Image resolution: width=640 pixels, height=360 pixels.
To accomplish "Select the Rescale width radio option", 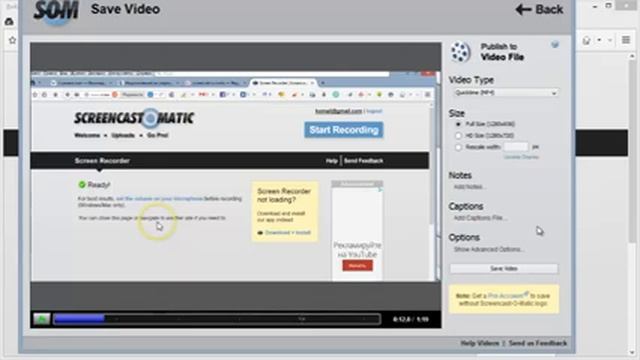I will pos(458,147).
